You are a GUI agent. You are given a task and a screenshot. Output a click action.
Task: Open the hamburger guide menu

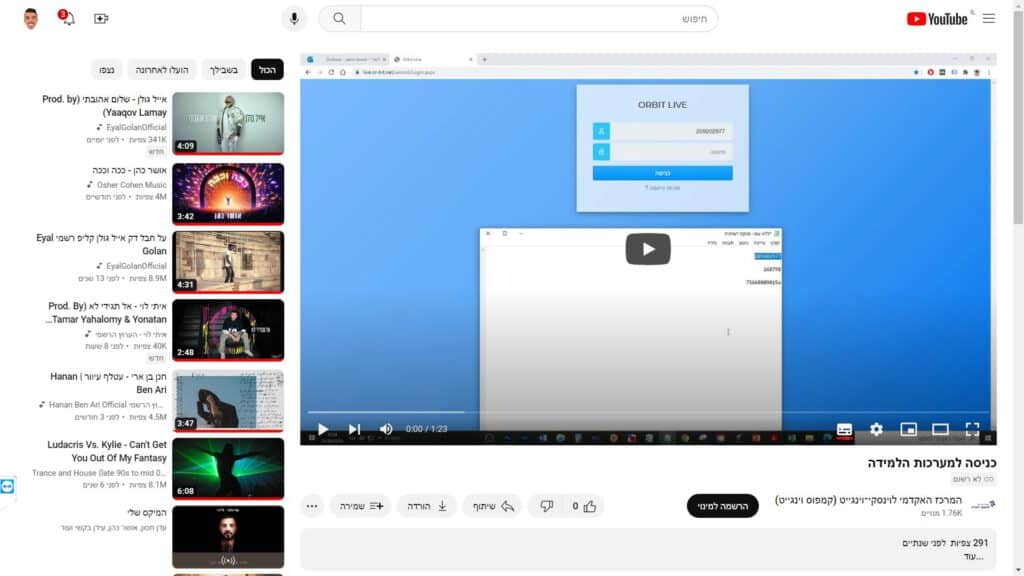[989, 19]
